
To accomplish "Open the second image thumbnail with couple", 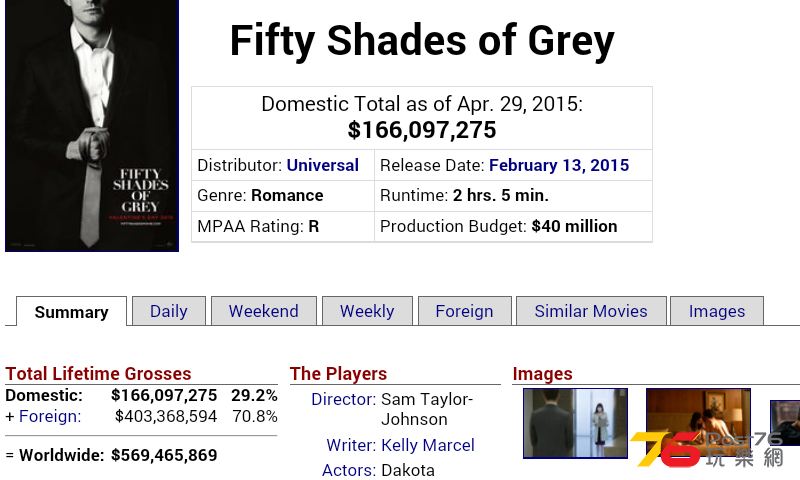I will [698, 423].
